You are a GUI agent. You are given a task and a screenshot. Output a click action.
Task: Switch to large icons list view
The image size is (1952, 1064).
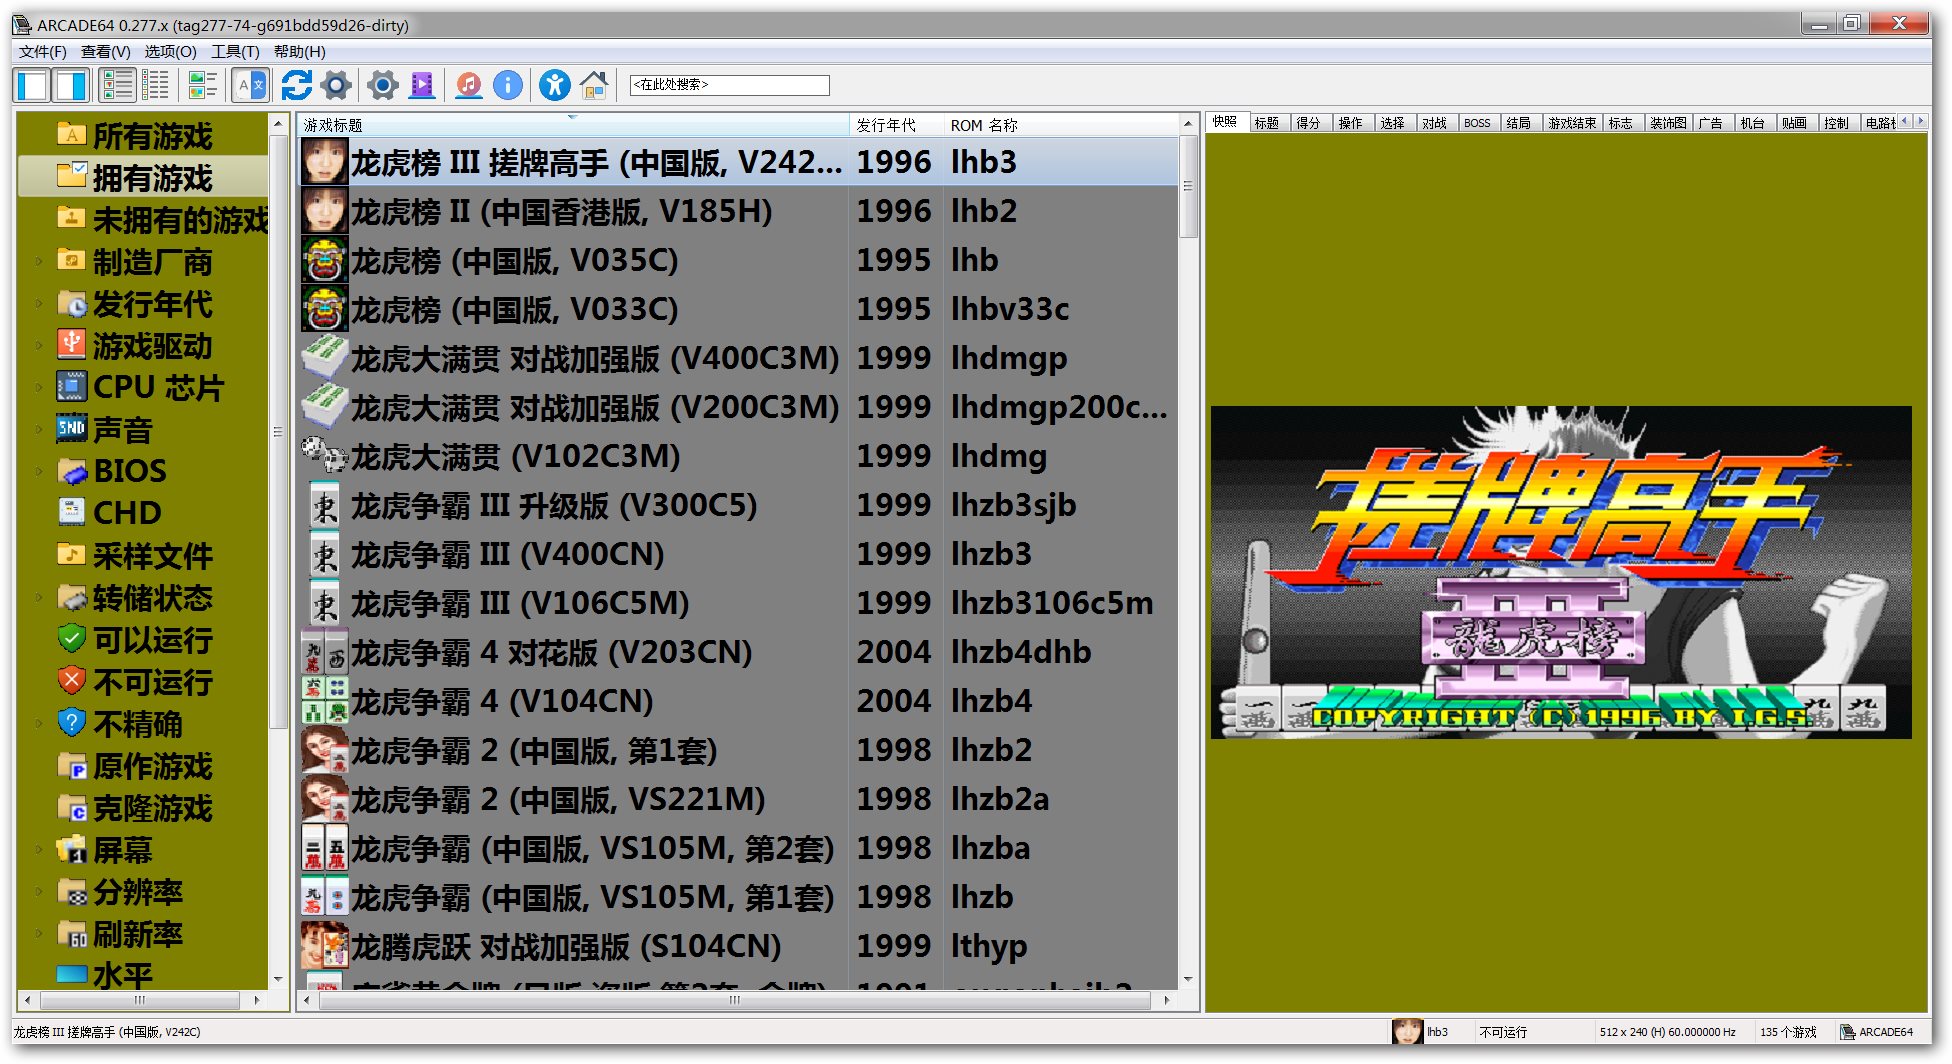[x=117, y=86]
